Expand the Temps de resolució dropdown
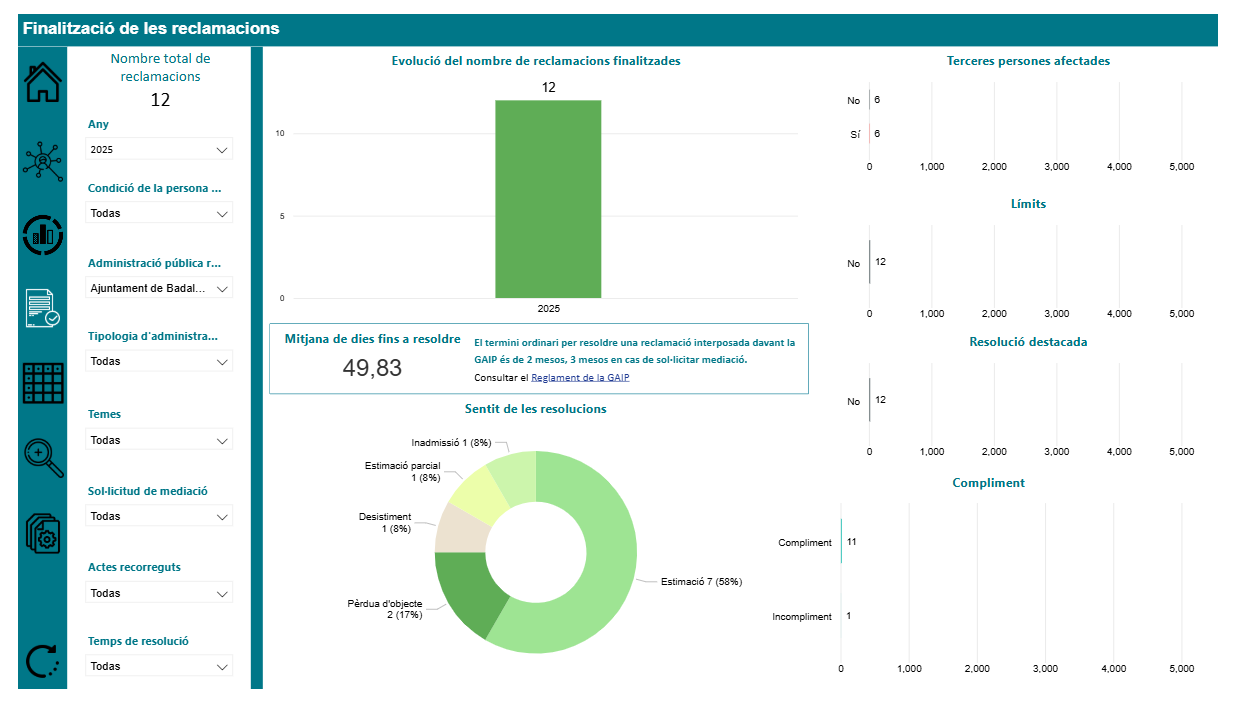This screenshot has height=717, width=1246. (159, 666)
